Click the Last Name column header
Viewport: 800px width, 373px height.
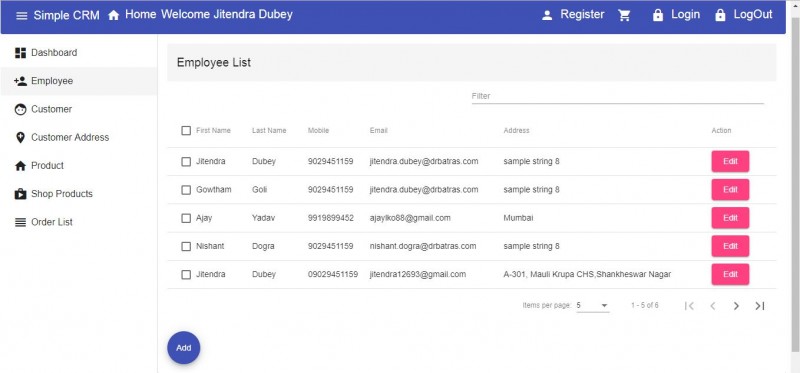269,131
